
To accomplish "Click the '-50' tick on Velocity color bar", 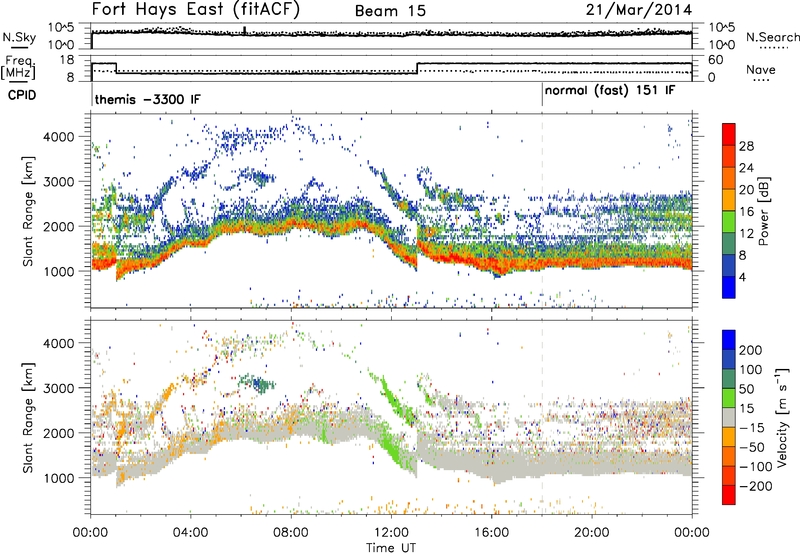I will 751,447.
